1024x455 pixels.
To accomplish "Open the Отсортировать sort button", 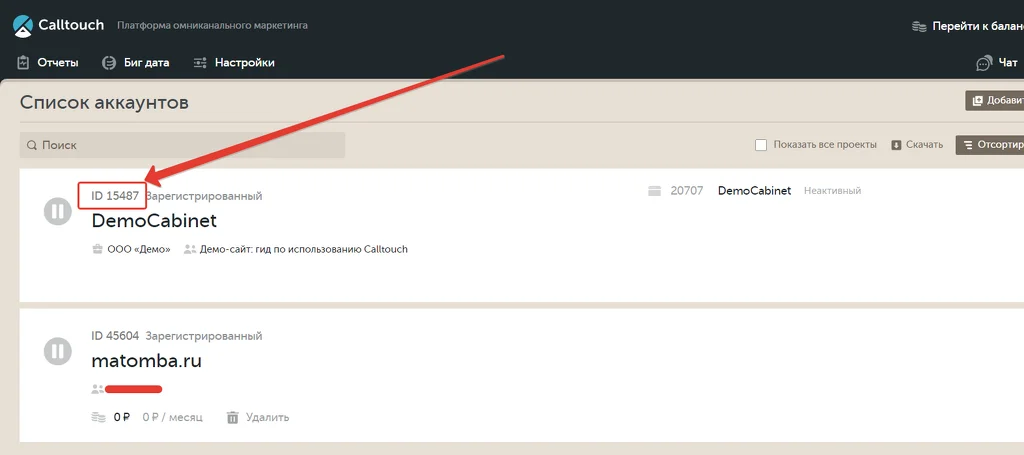I will [989, 145].
